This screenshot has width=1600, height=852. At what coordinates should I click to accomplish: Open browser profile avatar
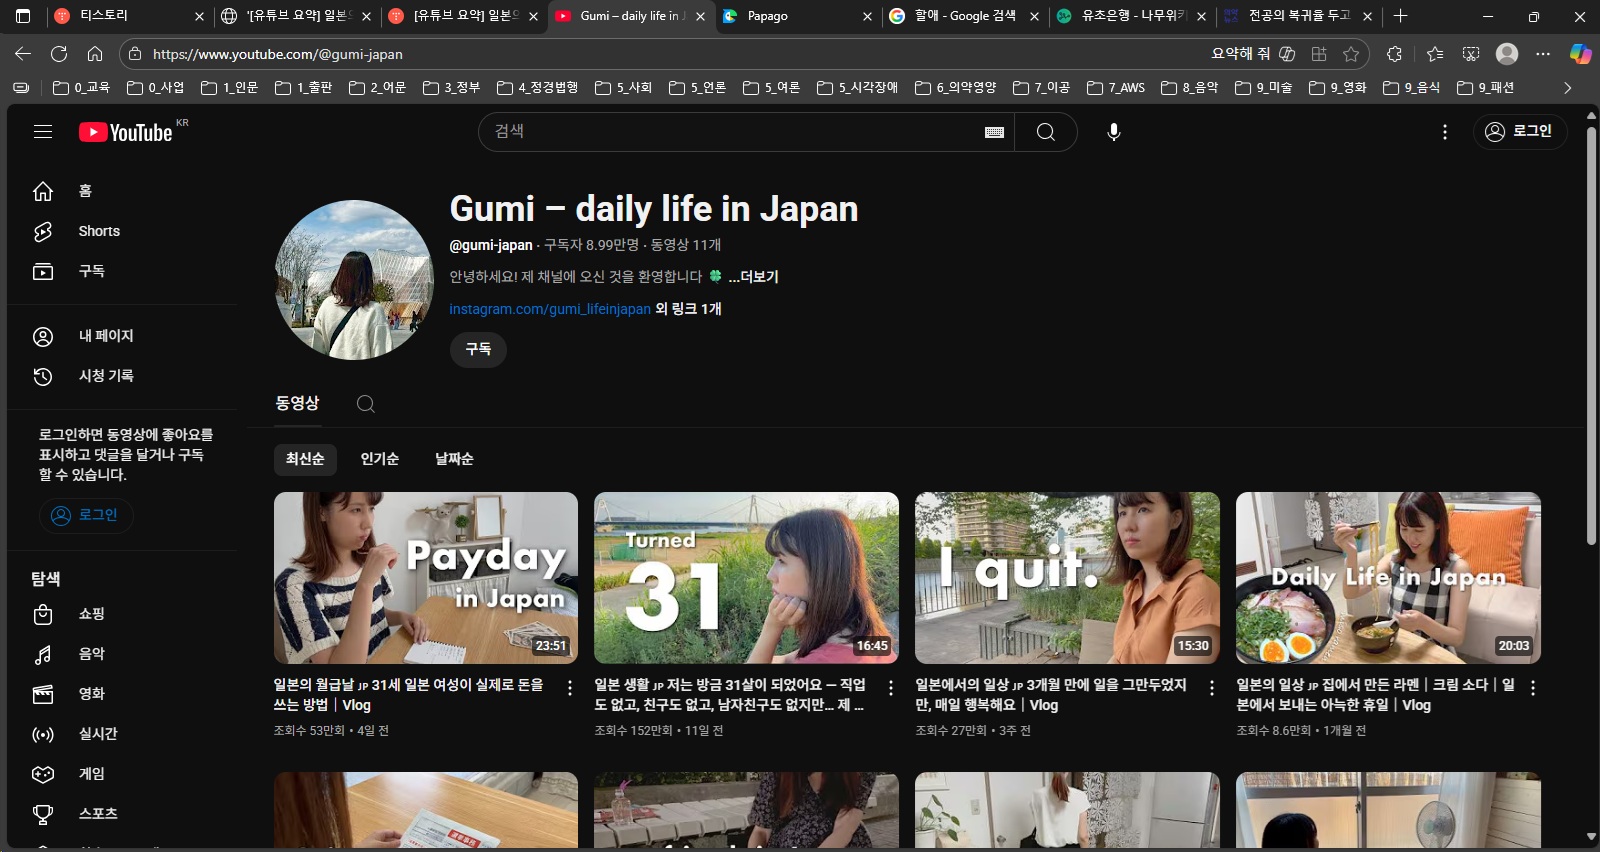(x=1507, y=54)
